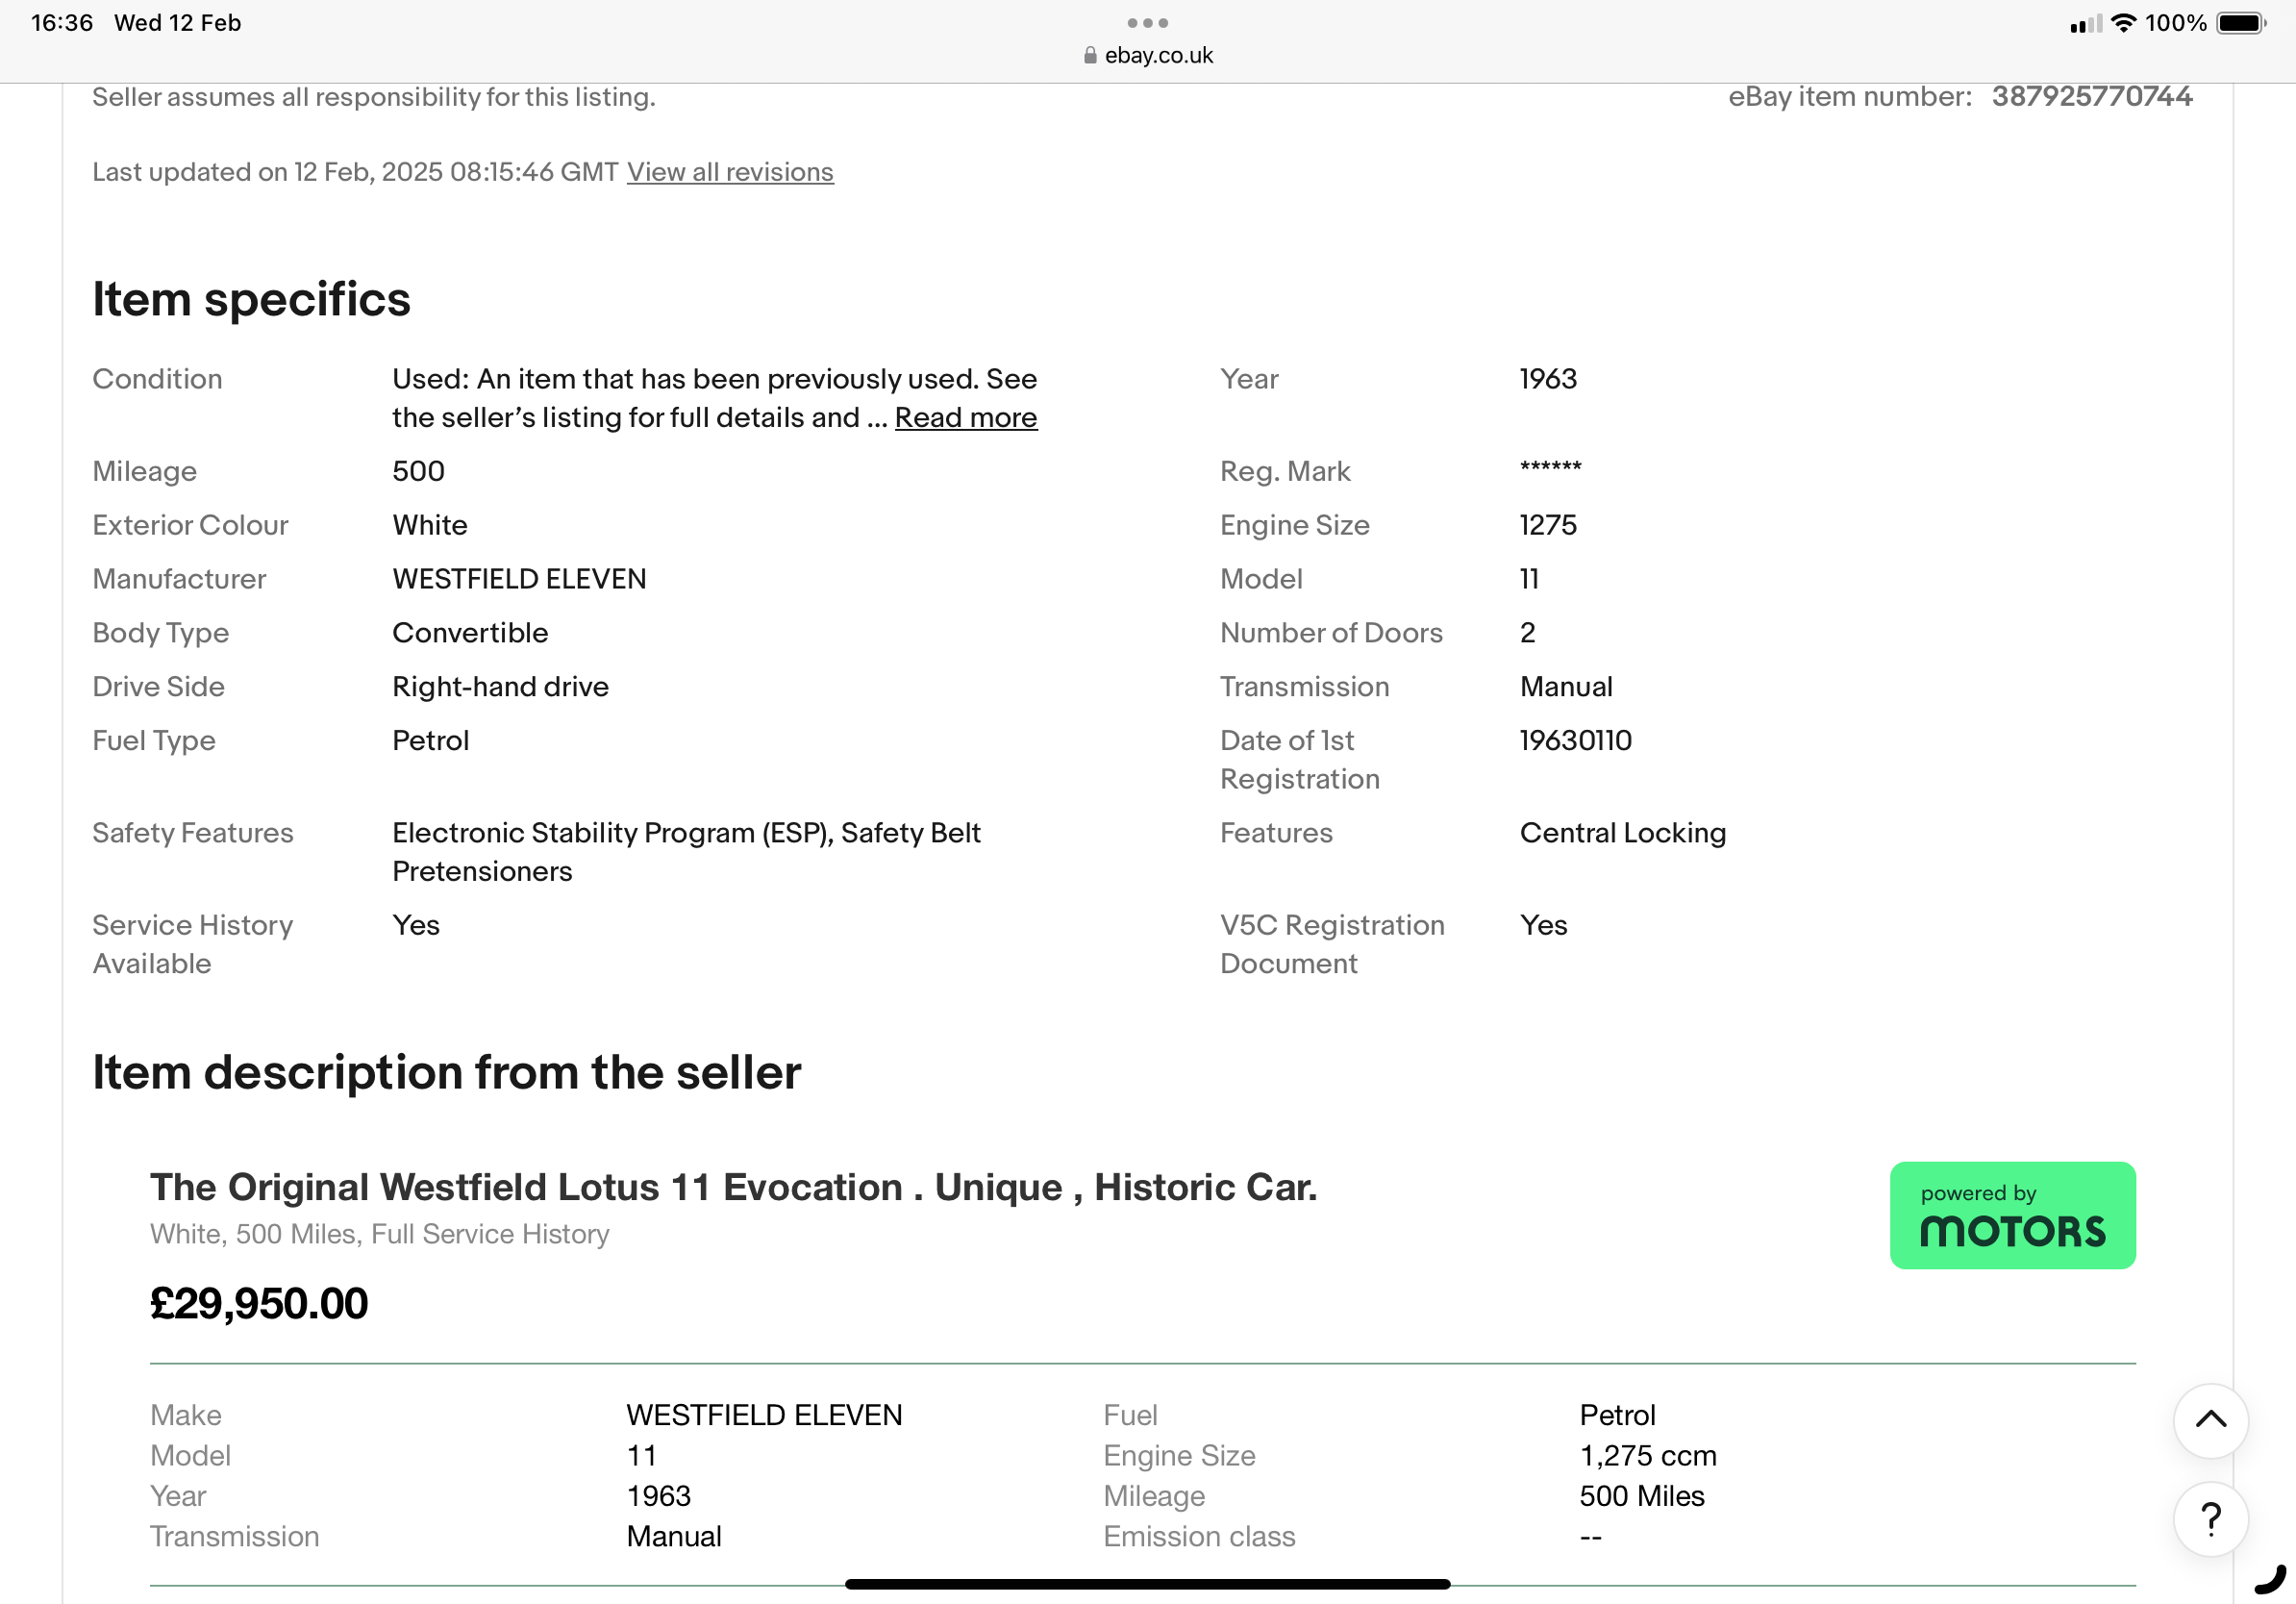Click the Central Locking features value
Viewport: 2296px width, 1604px height.
[1622, 833]
